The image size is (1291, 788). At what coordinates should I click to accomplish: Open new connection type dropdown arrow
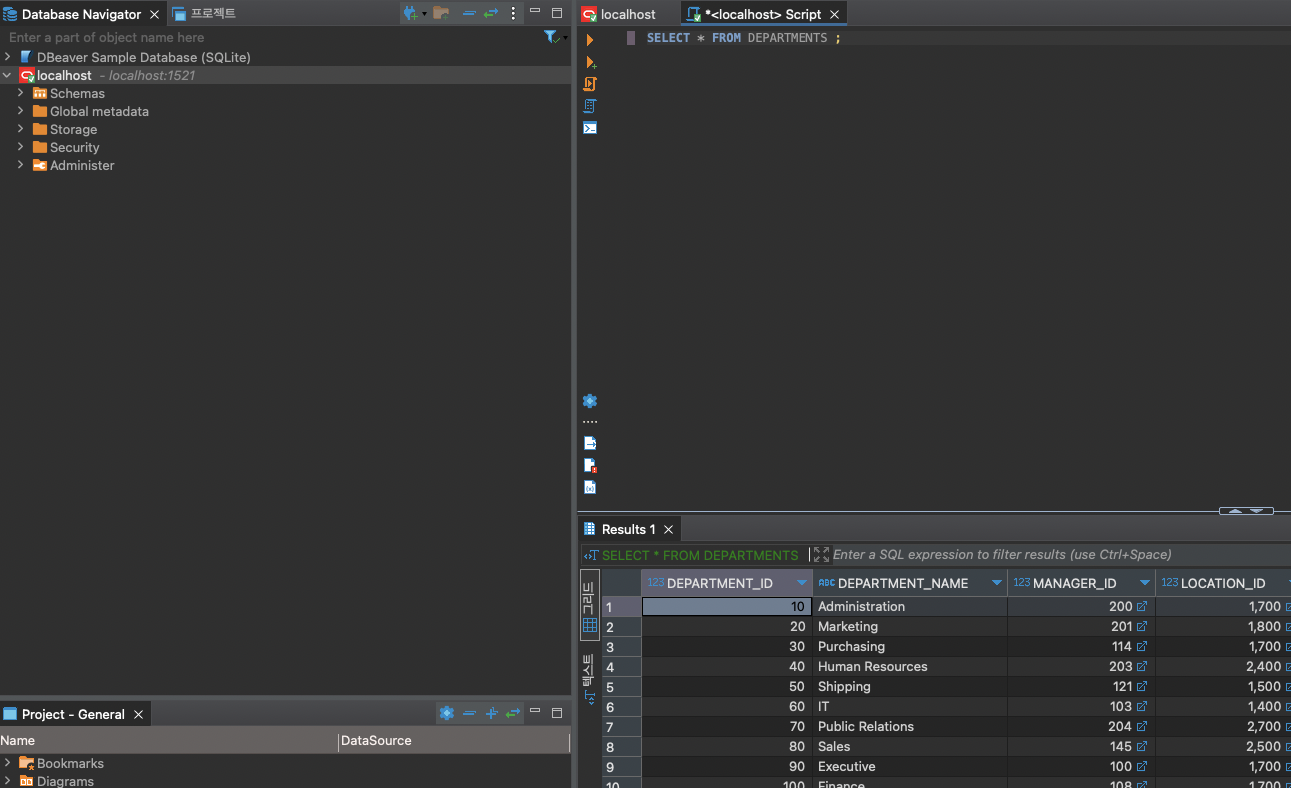[424, 14]
